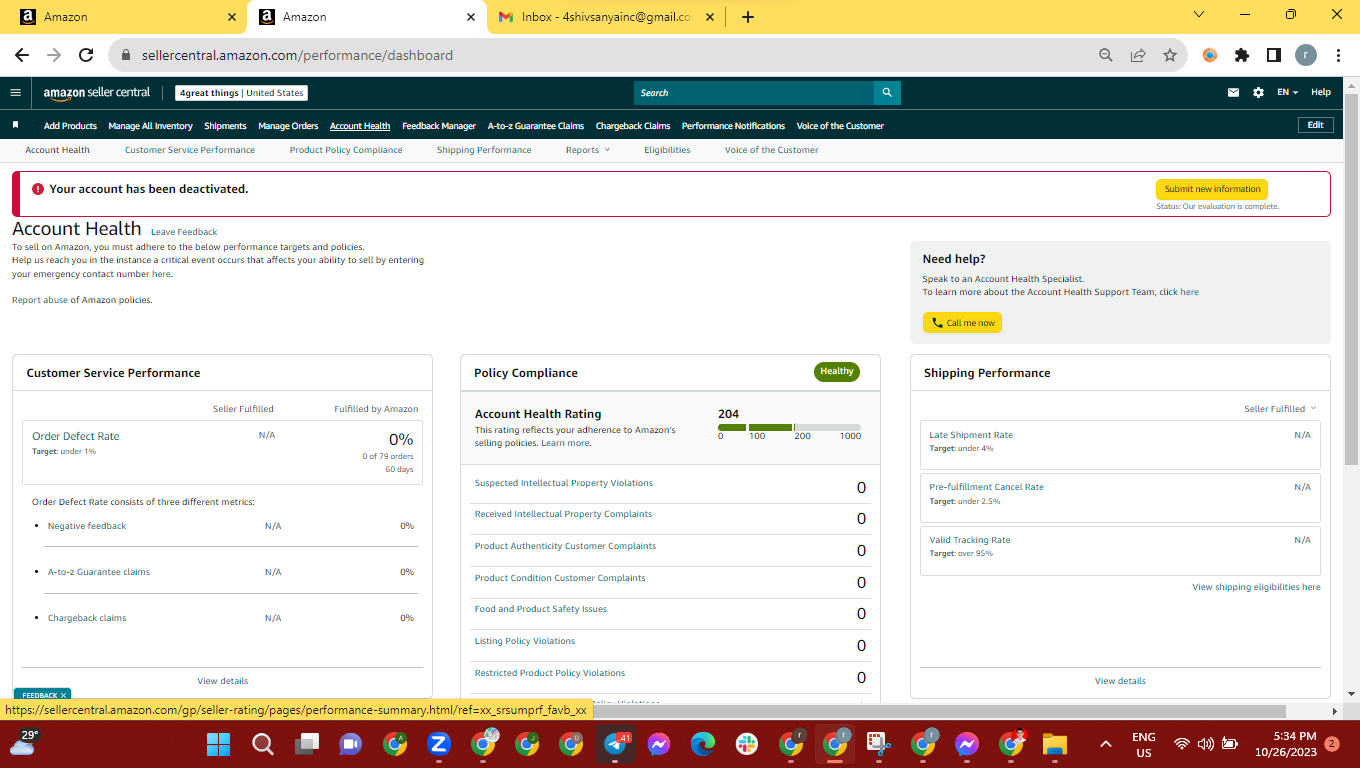1360x768 pixels.
Task: Click View shipping eligibilities here
Action: coord(1256,587)
